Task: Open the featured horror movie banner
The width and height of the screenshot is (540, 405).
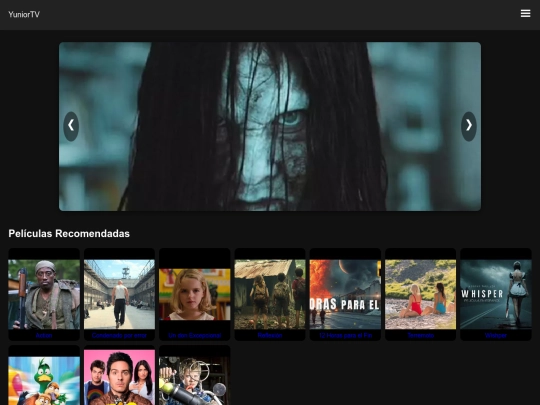Action: point(270,126)
